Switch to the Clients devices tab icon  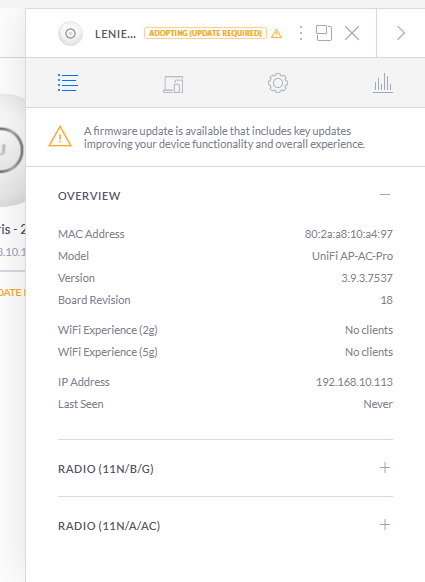[x=173, y=84]
